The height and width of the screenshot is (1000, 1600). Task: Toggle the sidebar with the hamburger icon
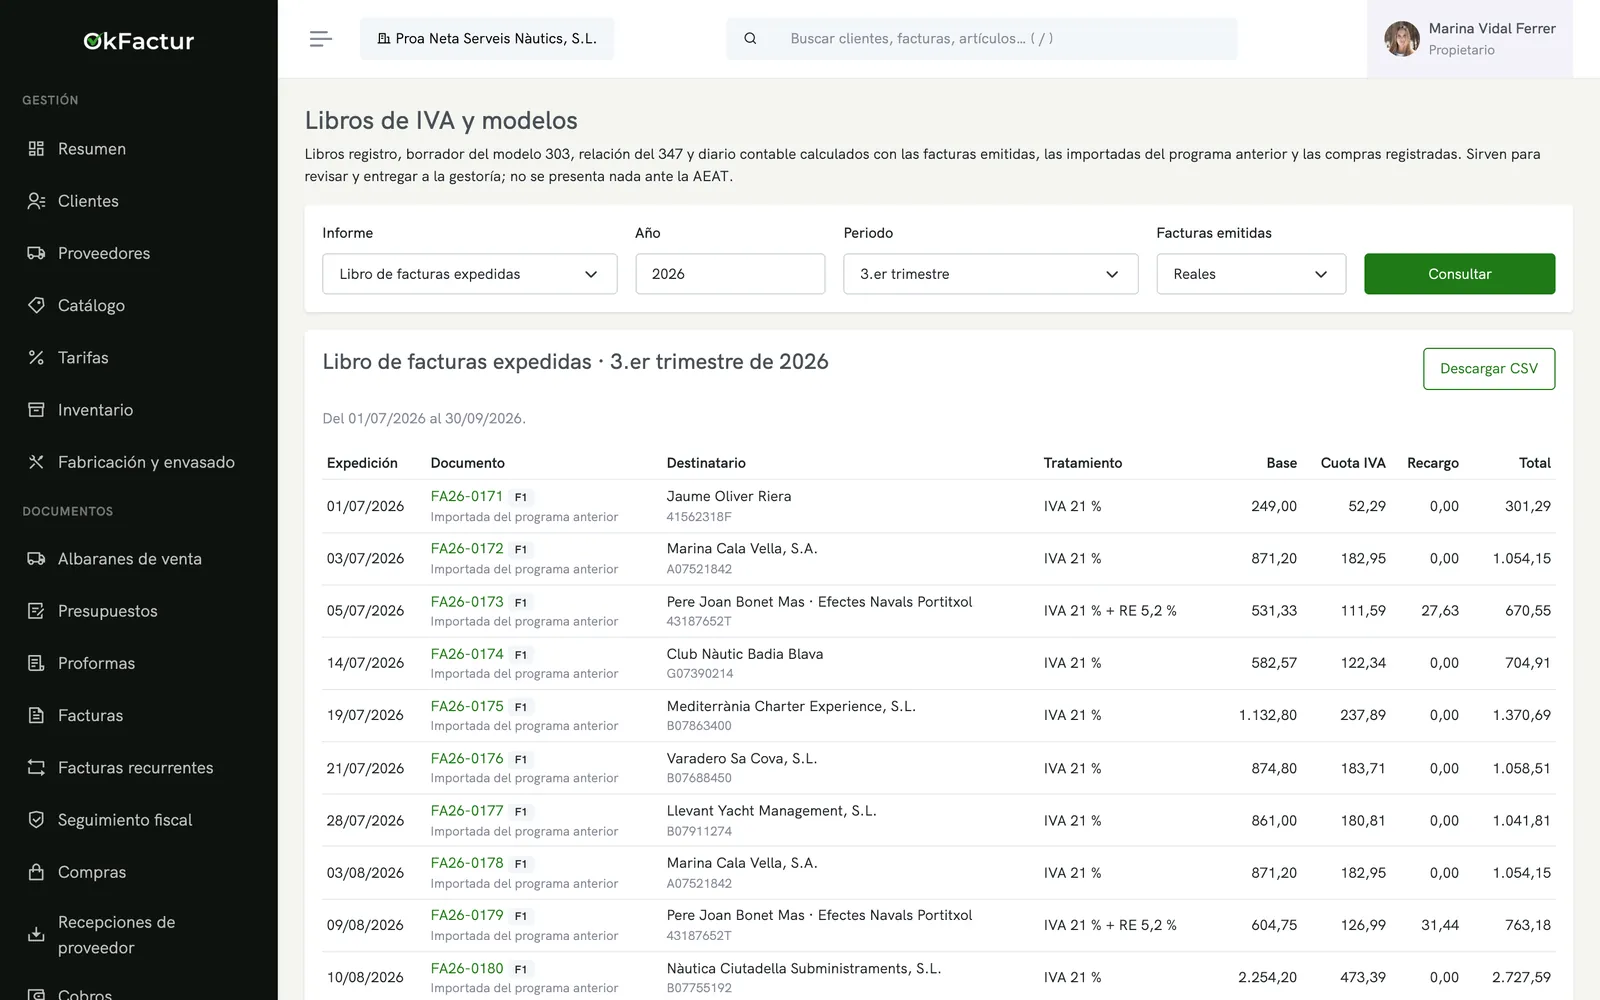point(320,39)
